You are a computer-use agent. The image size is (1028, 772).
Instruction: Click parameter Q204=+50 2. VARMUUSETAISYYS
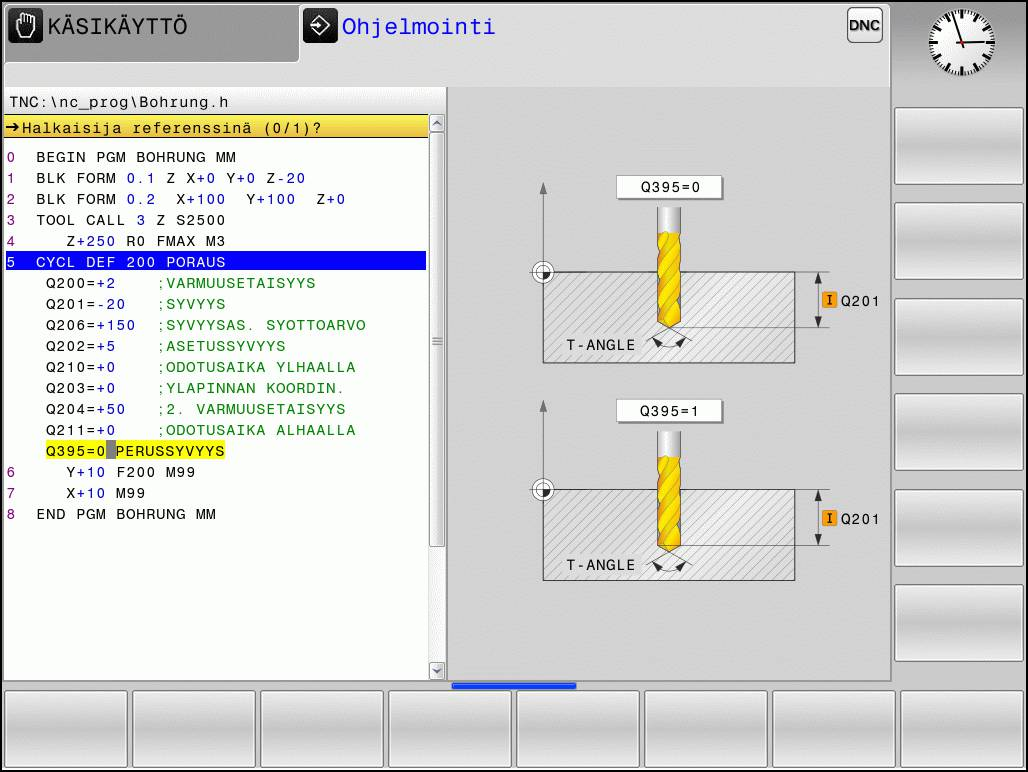point(216,409)
